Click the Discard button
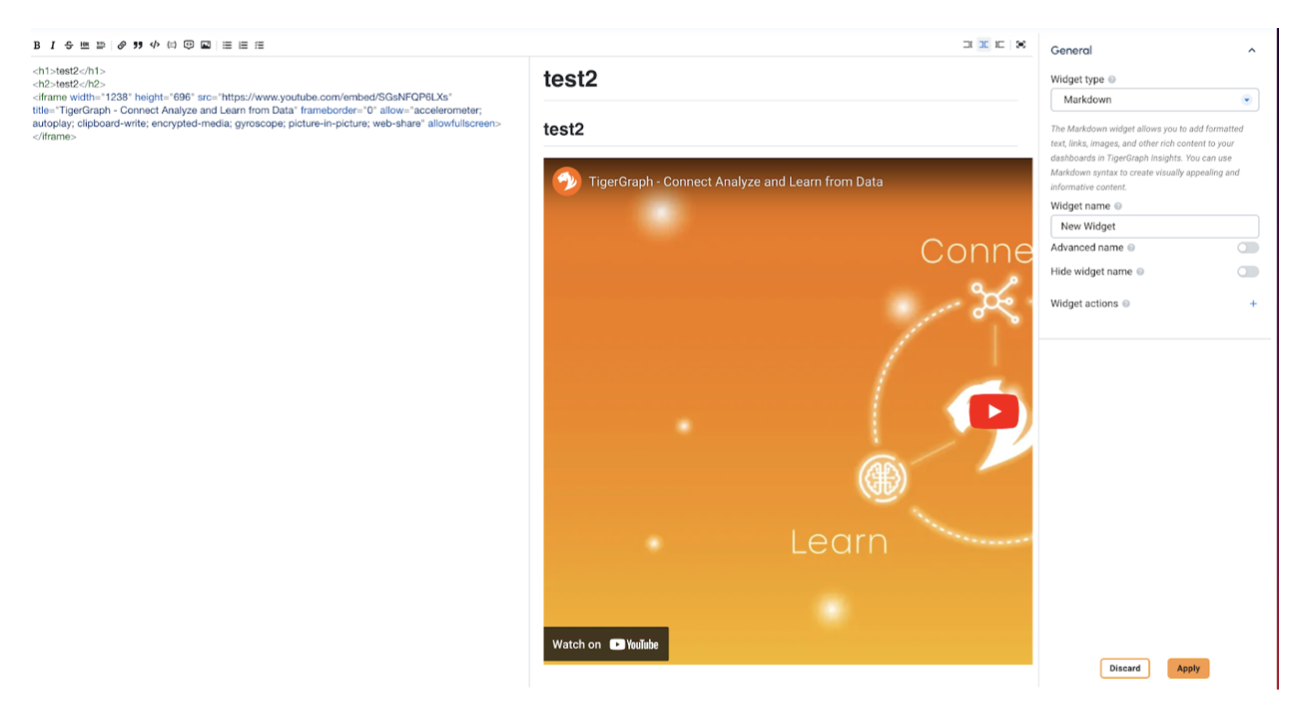This screenshot has width=1302, height=718. click(x=1124, y=669)
